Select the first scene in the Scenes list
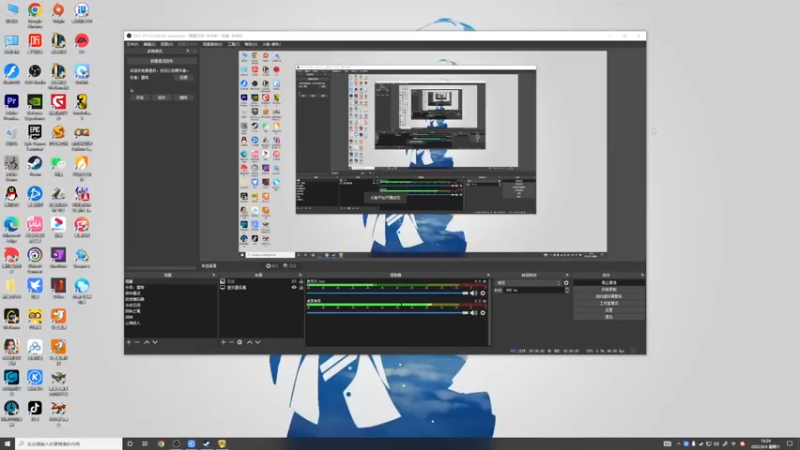Viewport: 800px width, 450px height. click(x=170, y=282)
